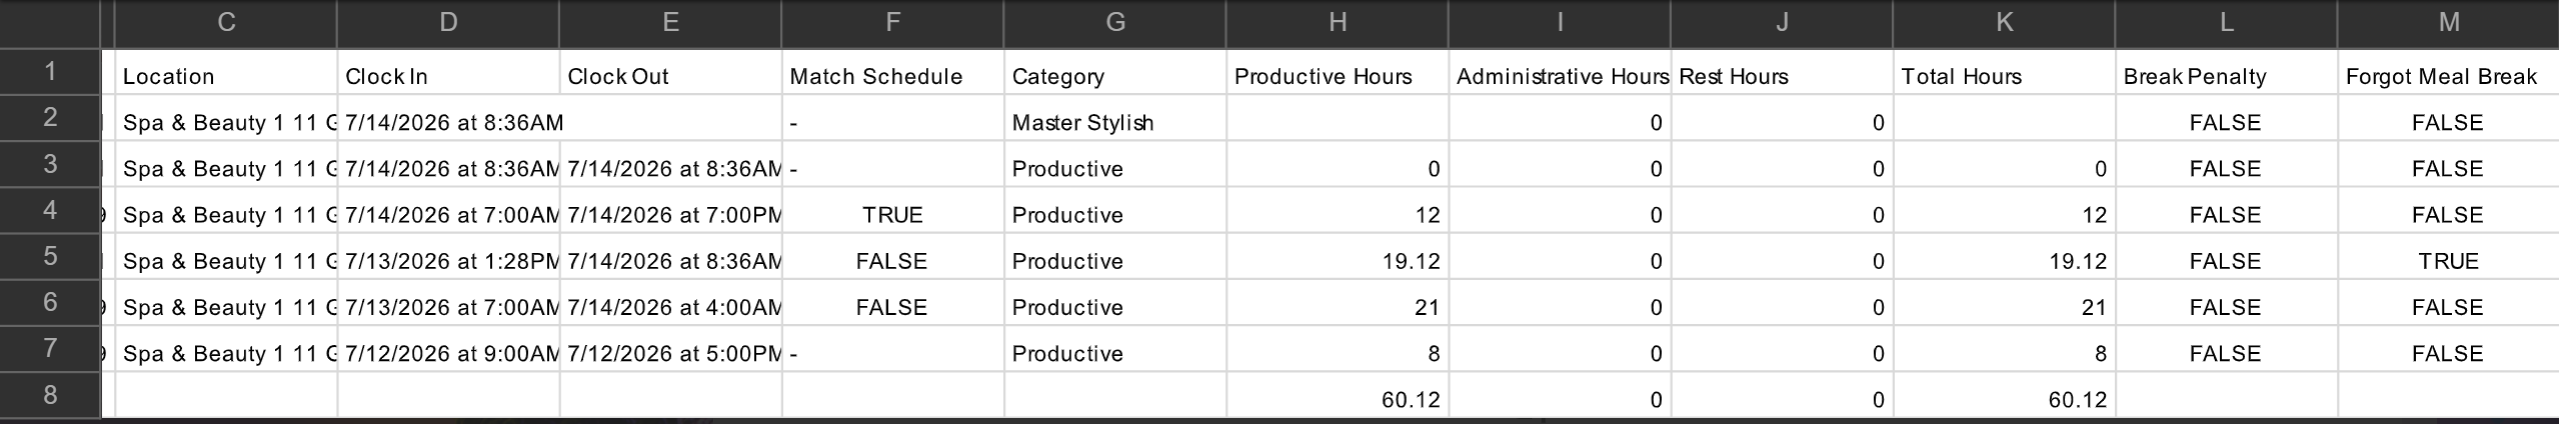Select the 60.12 Productive Hours total cell
The width and height of the screenshot is (2559, 424).
(1337, 399)
